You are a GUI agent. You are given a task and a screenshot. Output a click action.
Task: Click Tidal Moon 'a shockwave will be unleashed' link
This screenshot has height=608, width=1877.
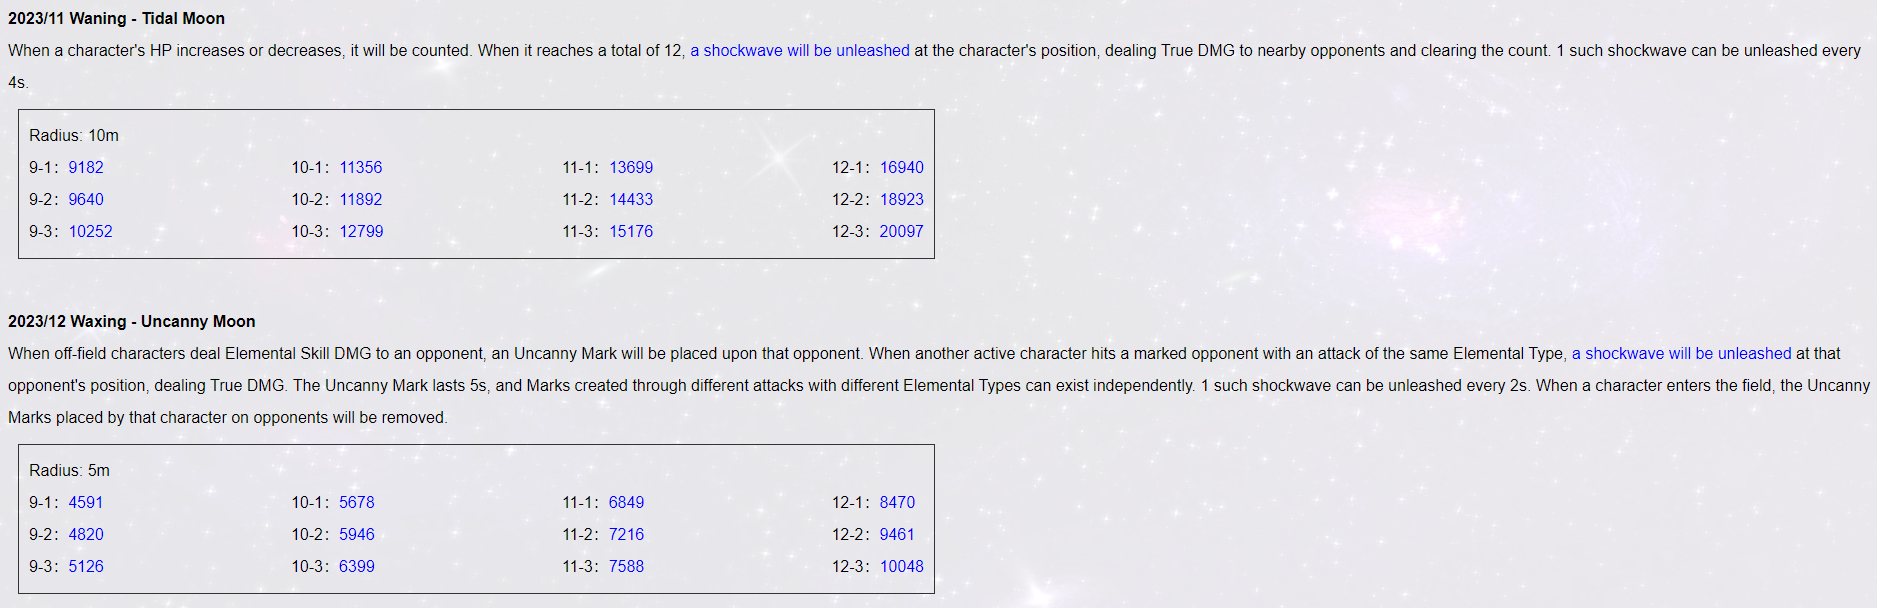click(x=800, y=50)
